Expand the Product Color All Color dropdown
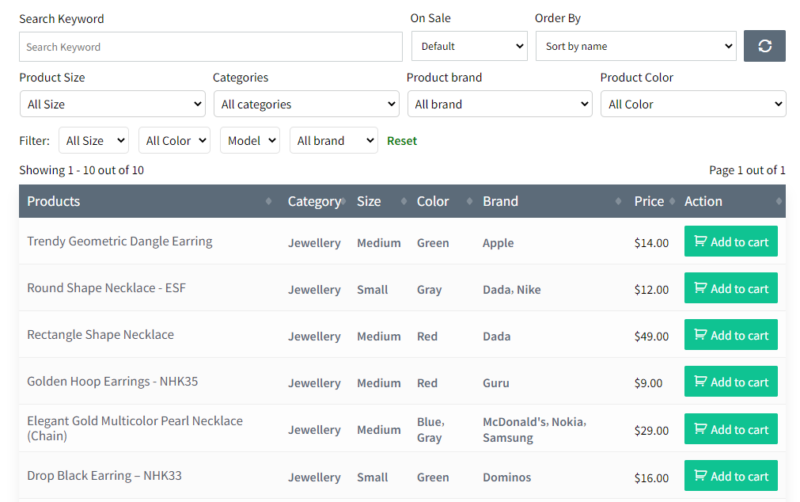Viewport: 800px width, 502px height. tap(693, 104)
